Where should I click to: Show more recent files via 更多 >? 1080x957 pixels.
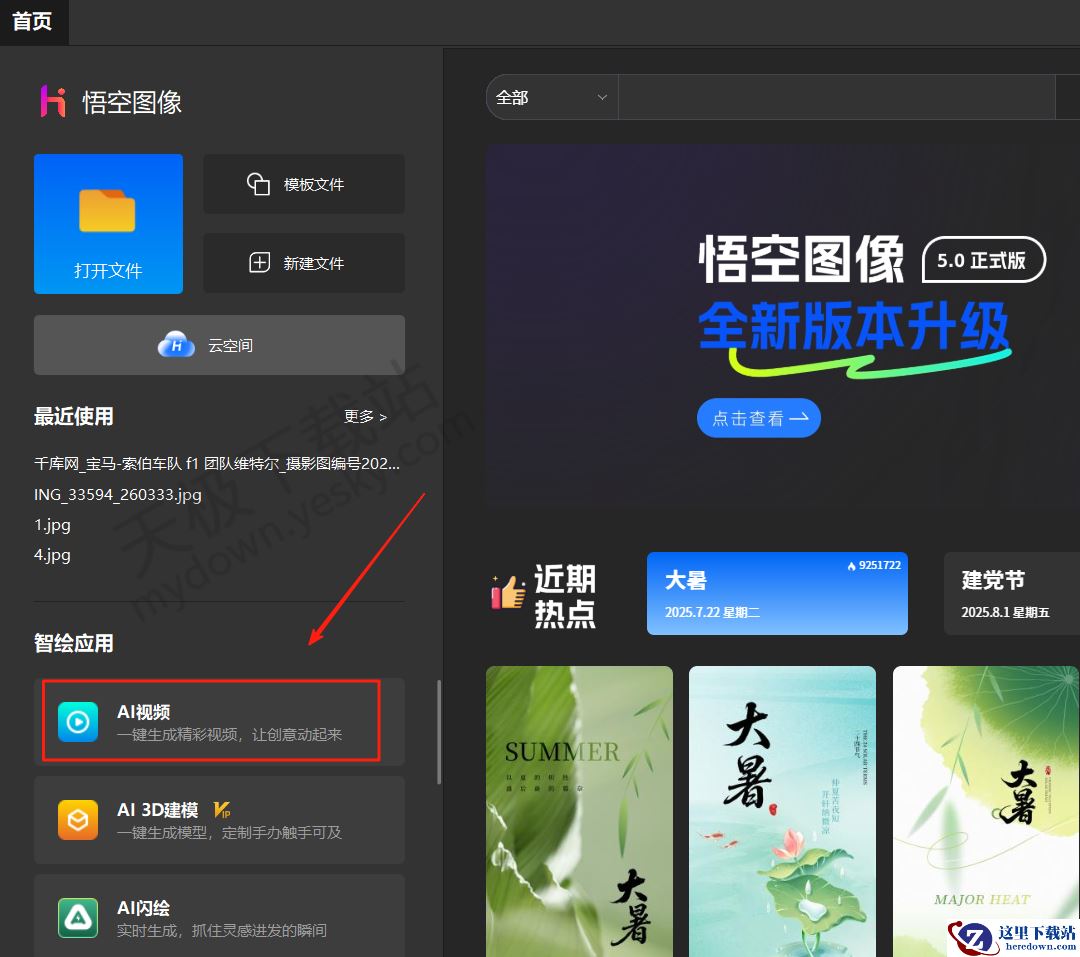click(365, 416)
